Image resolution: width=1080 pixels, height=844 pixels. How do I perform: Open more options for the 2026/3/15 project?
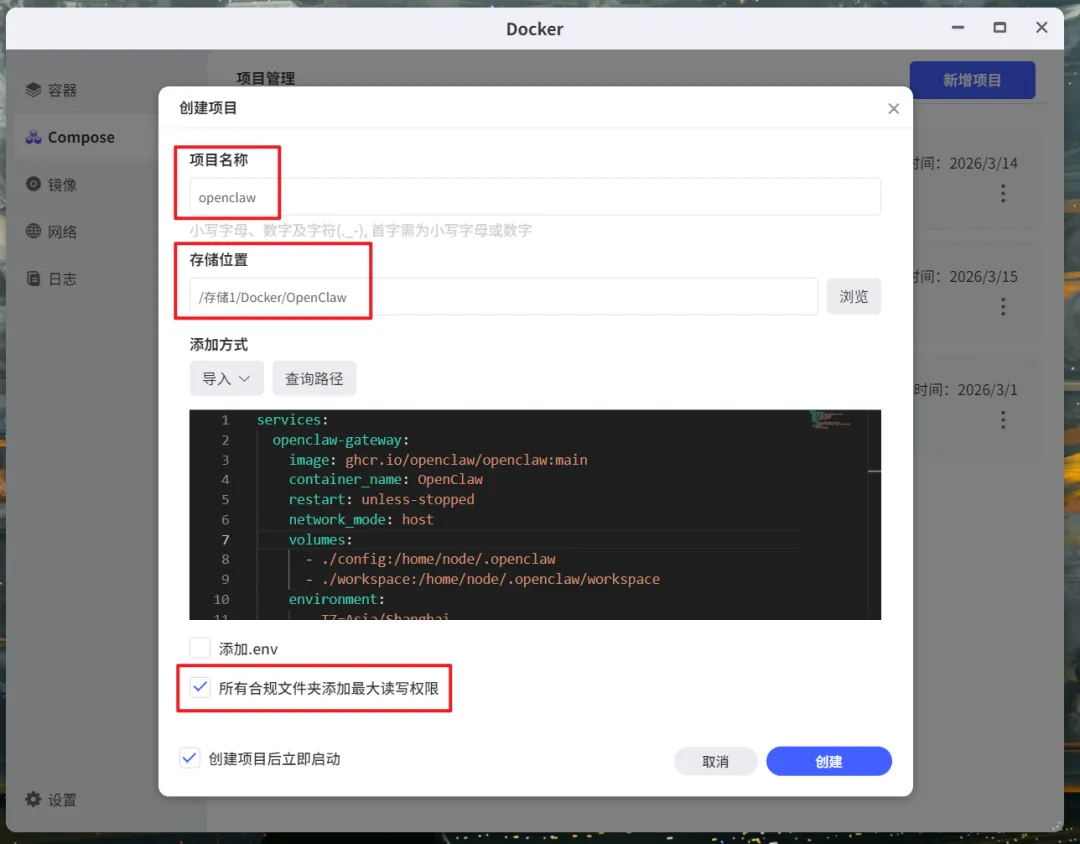tap(1003, 307)
